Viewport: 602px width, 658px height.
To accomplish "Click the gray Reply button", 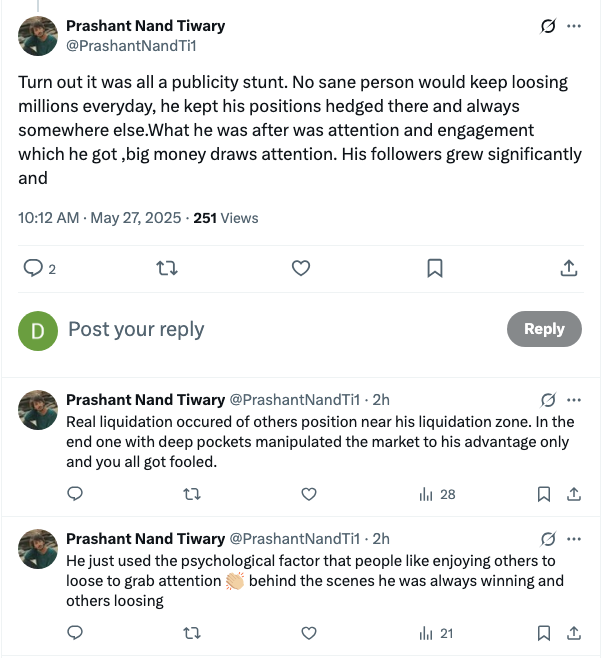I will (544, 329).
